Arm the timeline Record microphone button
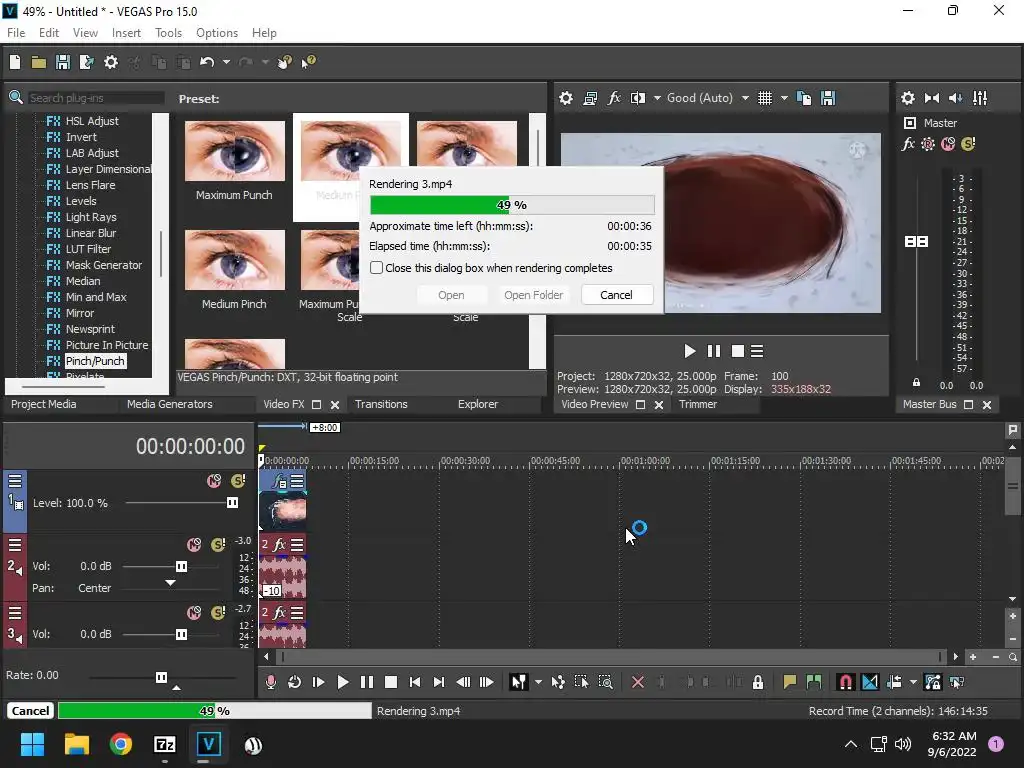 (270, 682)
